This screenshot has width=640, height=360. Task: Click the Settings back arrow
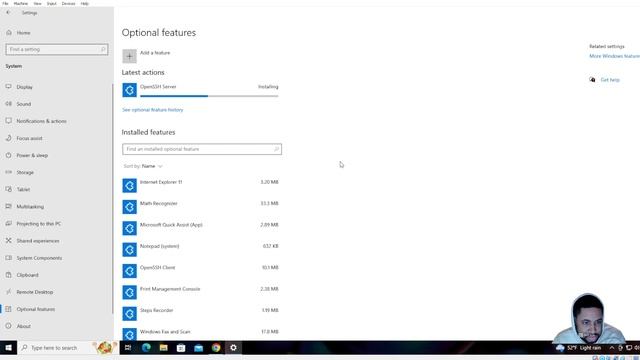click(x=8, y=13)
